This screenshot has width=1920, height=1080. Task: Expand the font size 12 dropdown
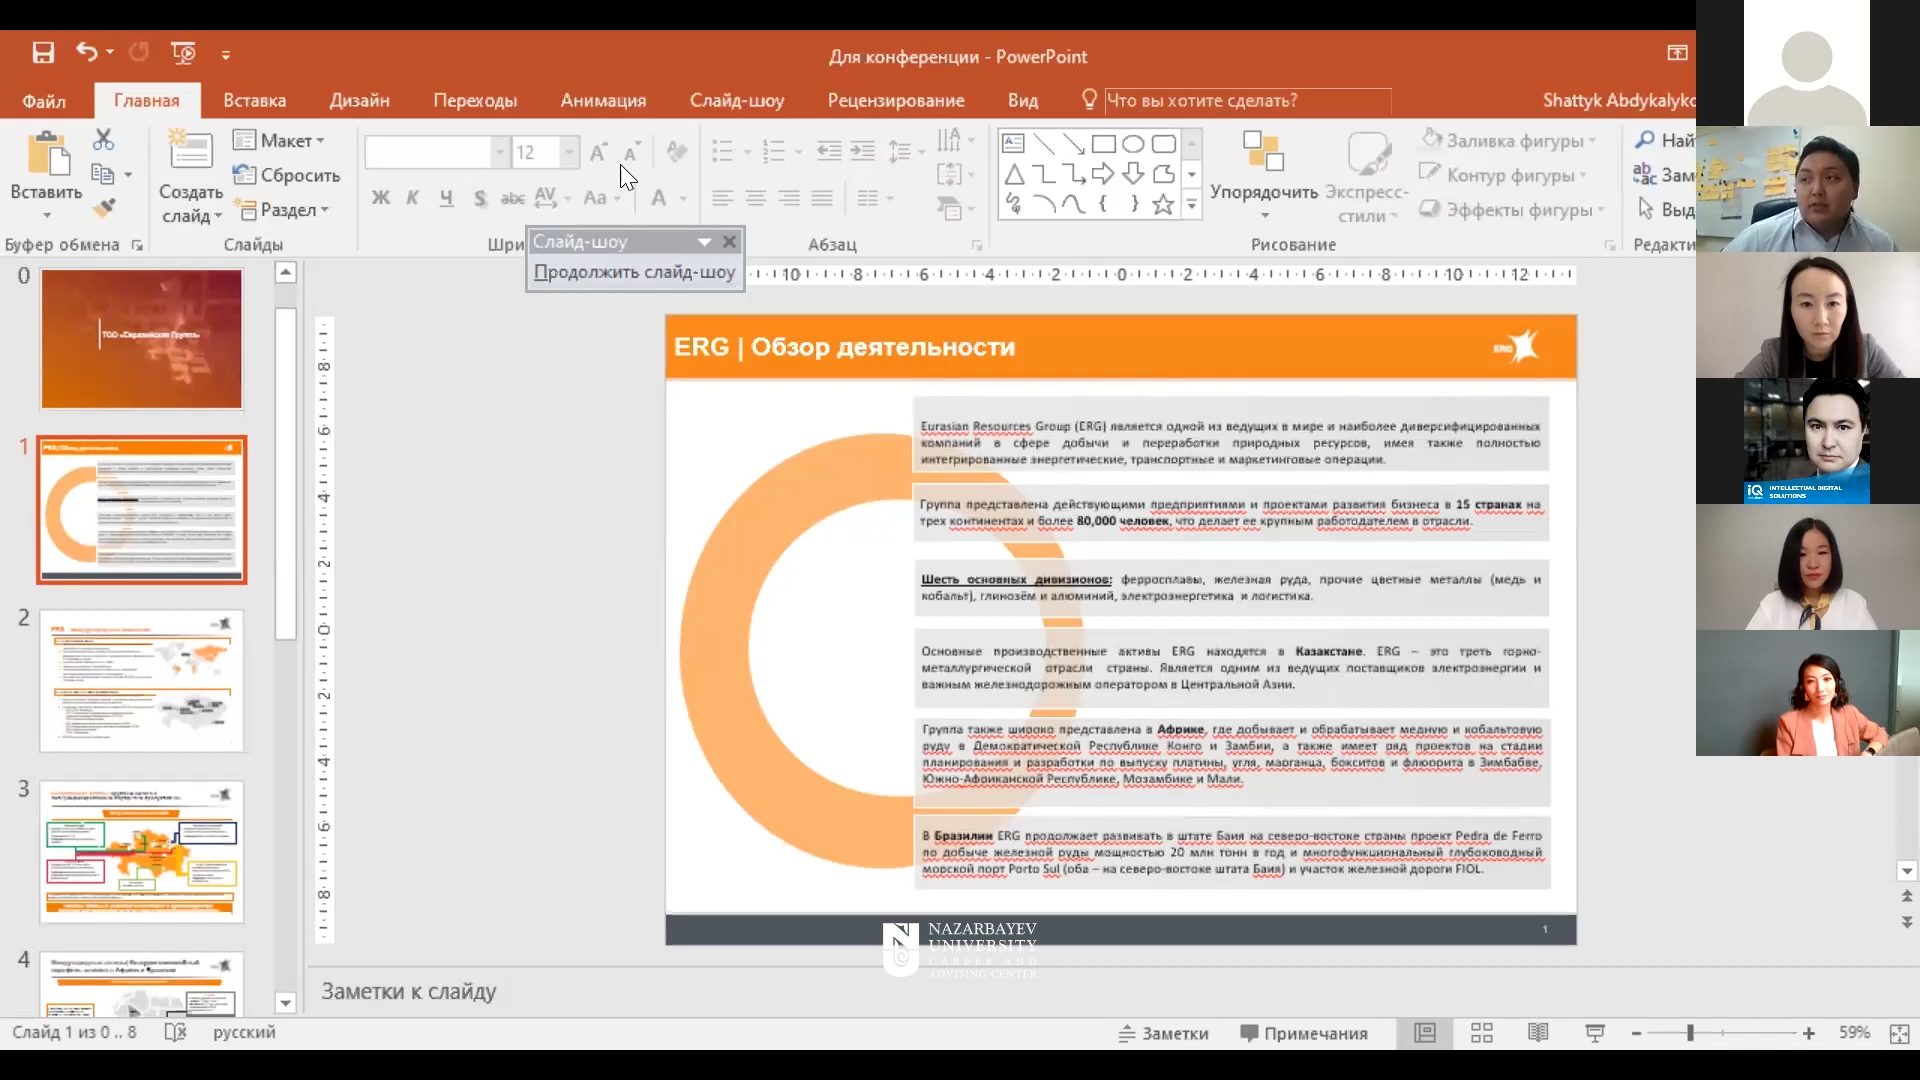pyautogui.click(x=569, y=152)
